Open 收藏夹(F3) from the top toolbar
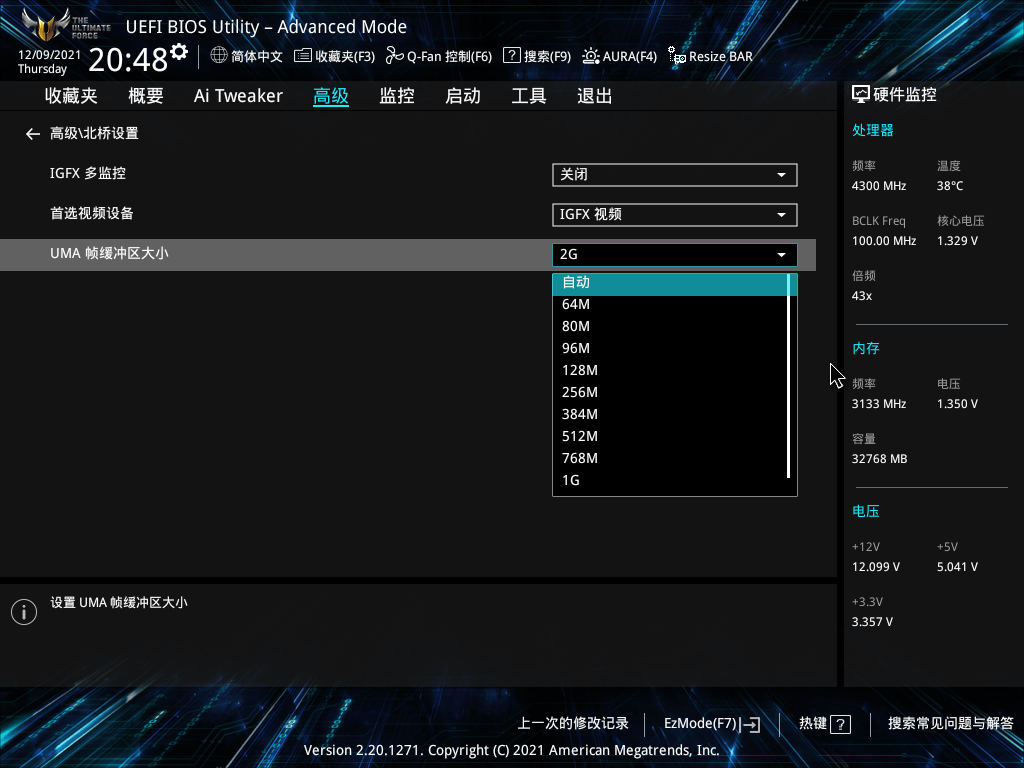 pos(334,57)
